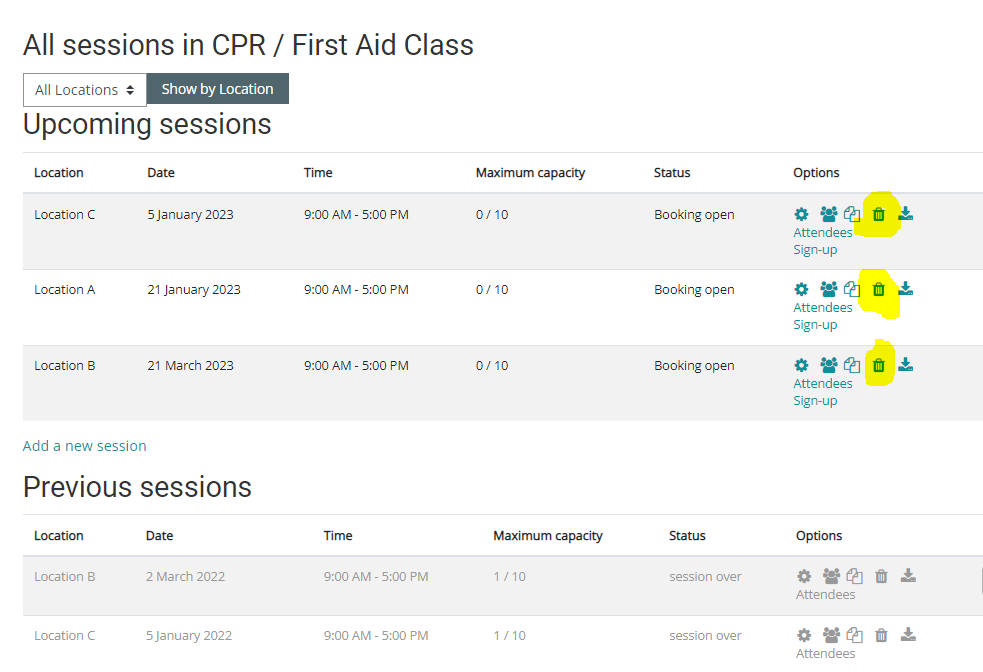
Task: Click Sign-up link for Location B March session
Action: [815, 400]
